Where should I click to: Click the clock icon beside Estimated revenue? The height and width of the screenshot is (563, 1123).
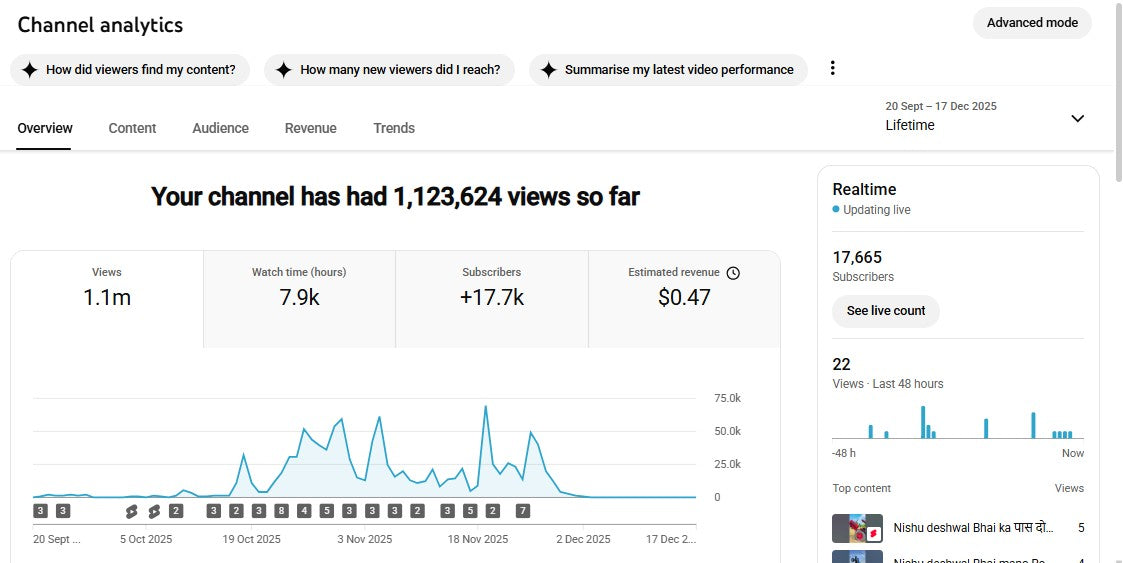pyautogui.click(x=733, y=273)
